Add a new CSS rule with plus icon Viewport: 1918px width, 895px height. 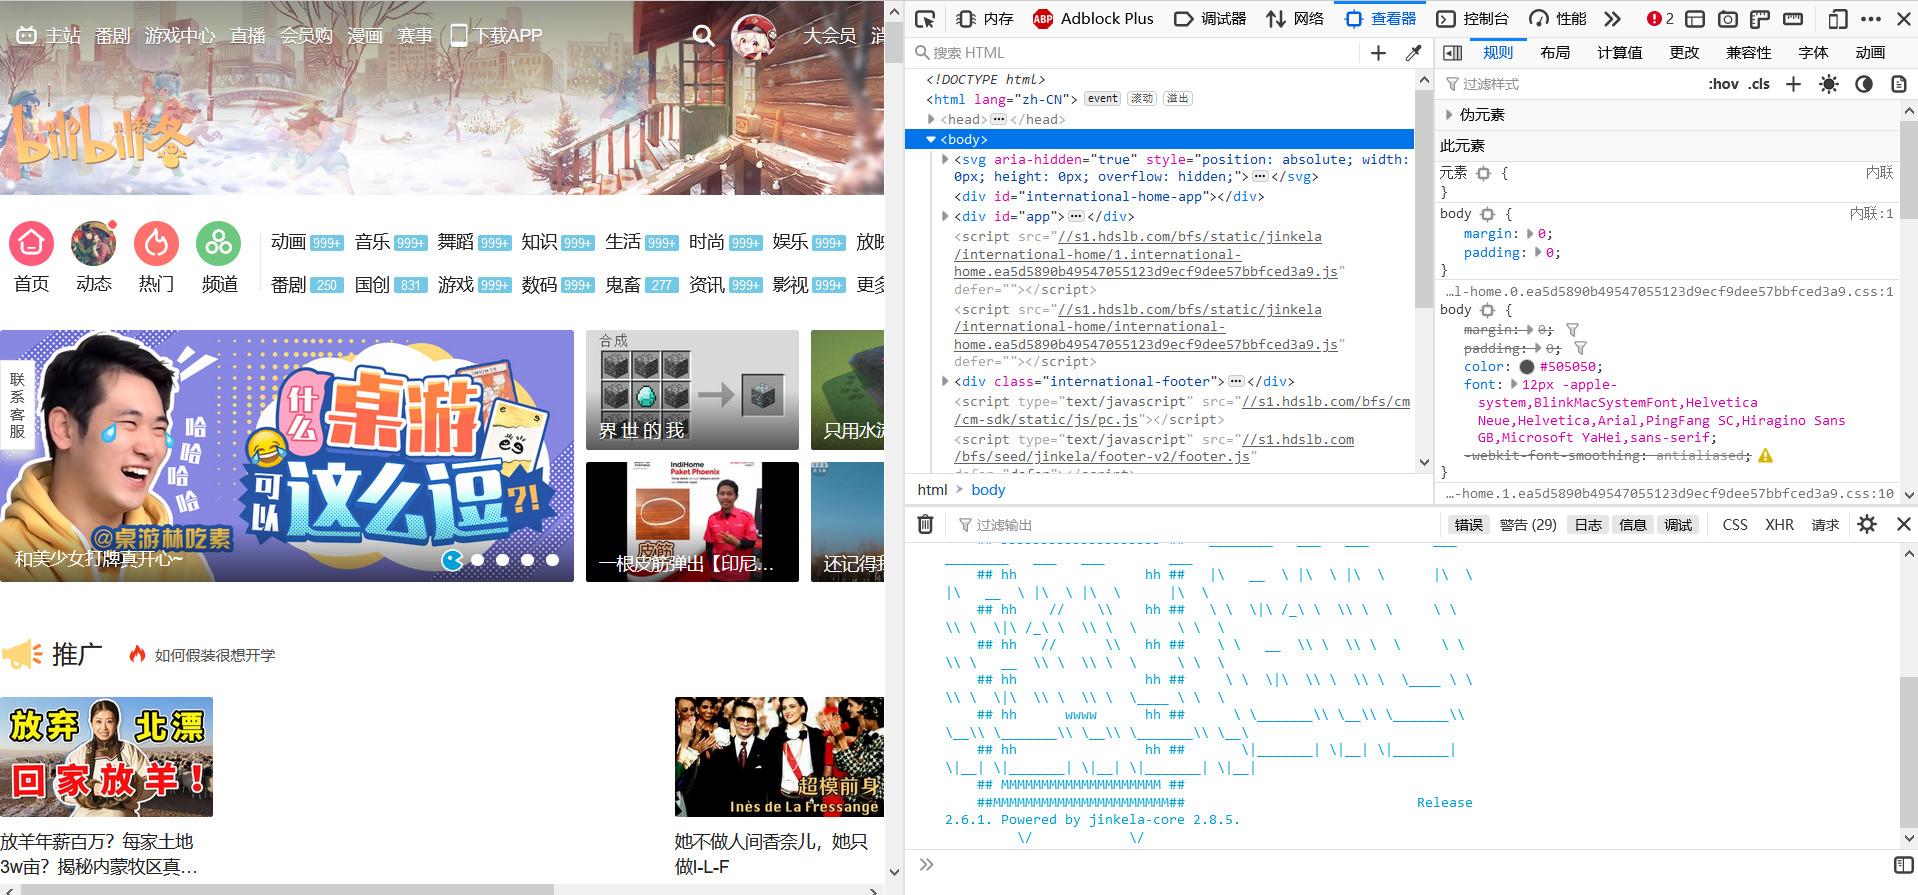[1793, 84]
